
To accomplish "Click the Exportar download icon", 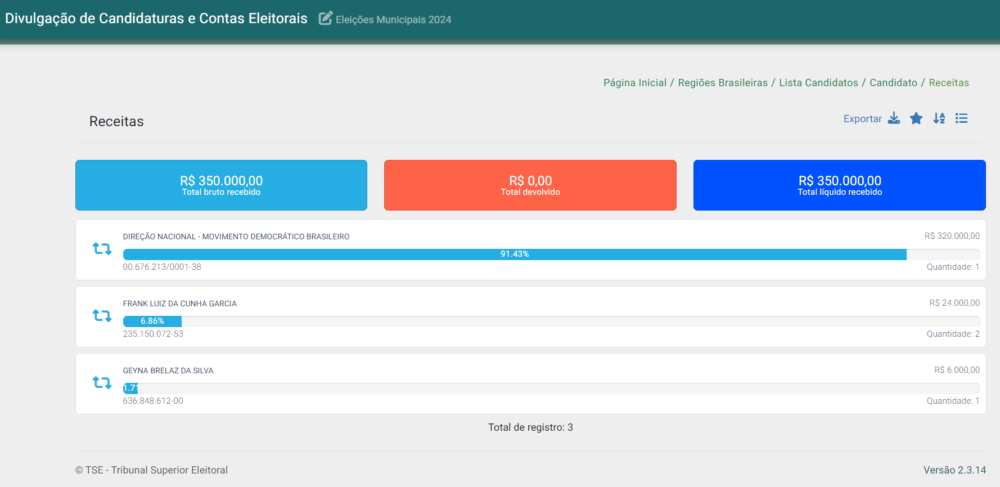I will (894, 119).
